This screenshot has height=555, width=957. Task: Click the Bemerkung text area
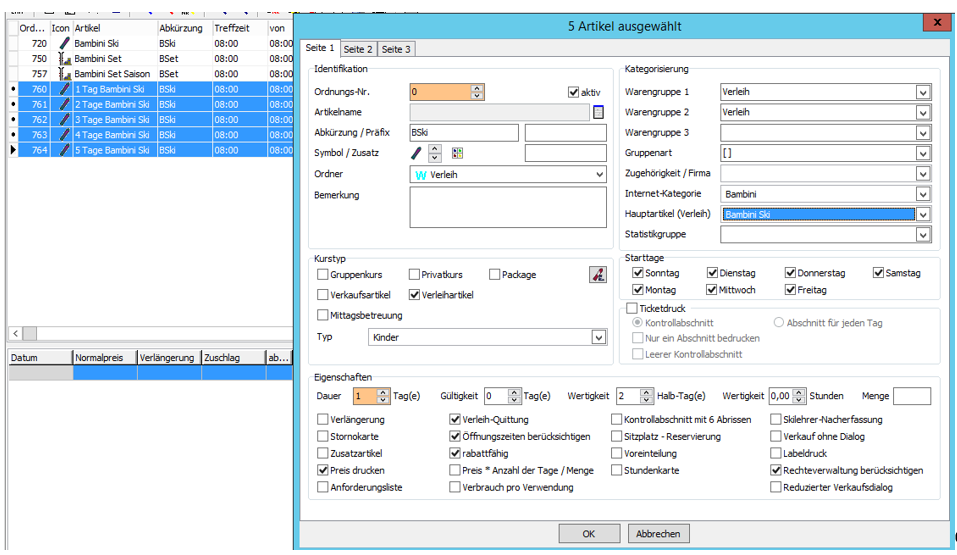[x=508, y=208]
